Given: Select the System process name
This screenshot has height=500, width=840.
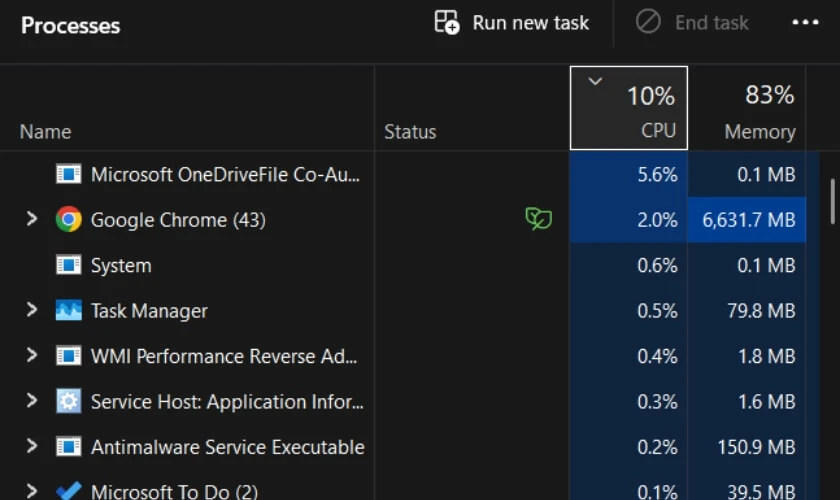Looking at the screenshot, I should [121, 266].
